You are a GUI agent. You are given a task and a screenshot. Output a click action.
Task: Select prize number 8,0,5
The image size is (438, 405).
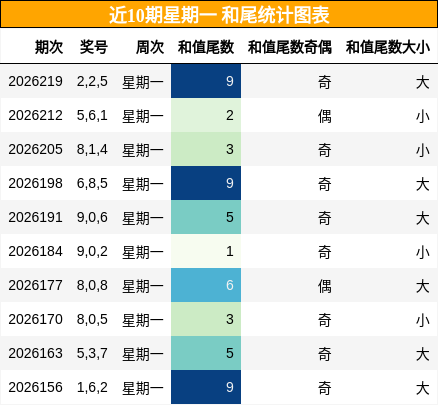92,319
